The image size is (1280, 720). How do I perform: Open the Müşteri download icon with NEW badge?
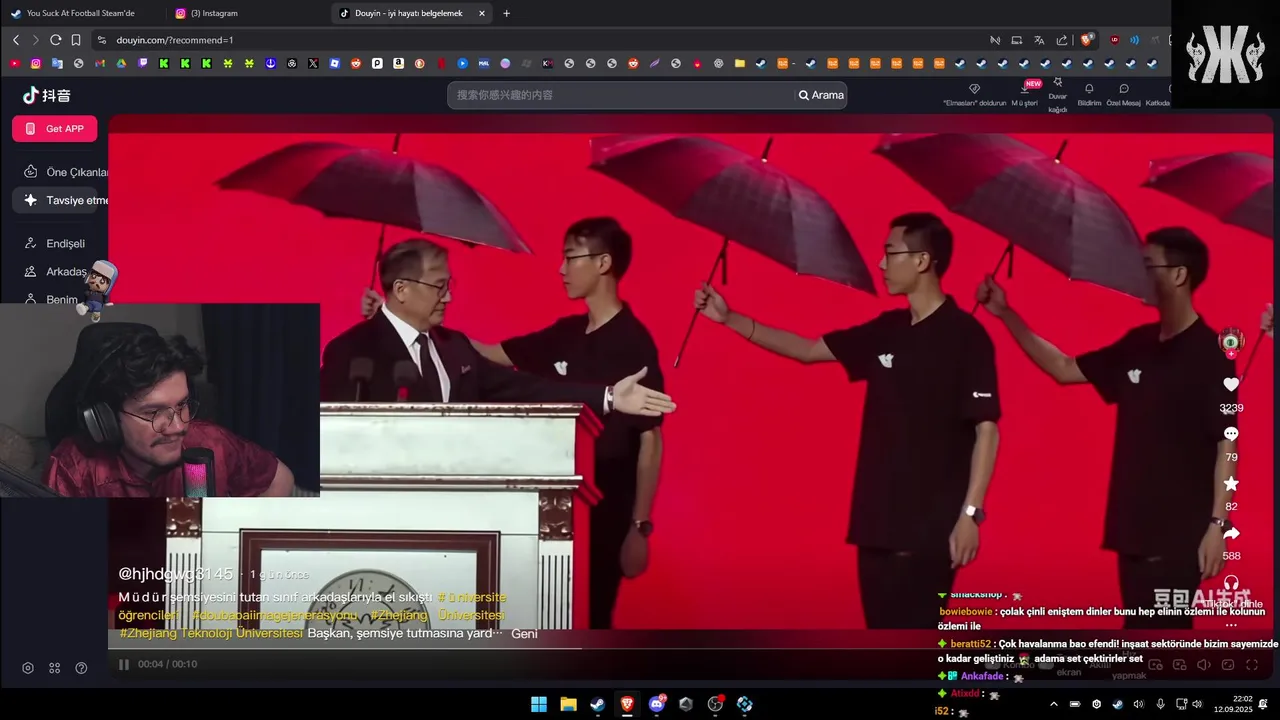tap(1024, 89)
